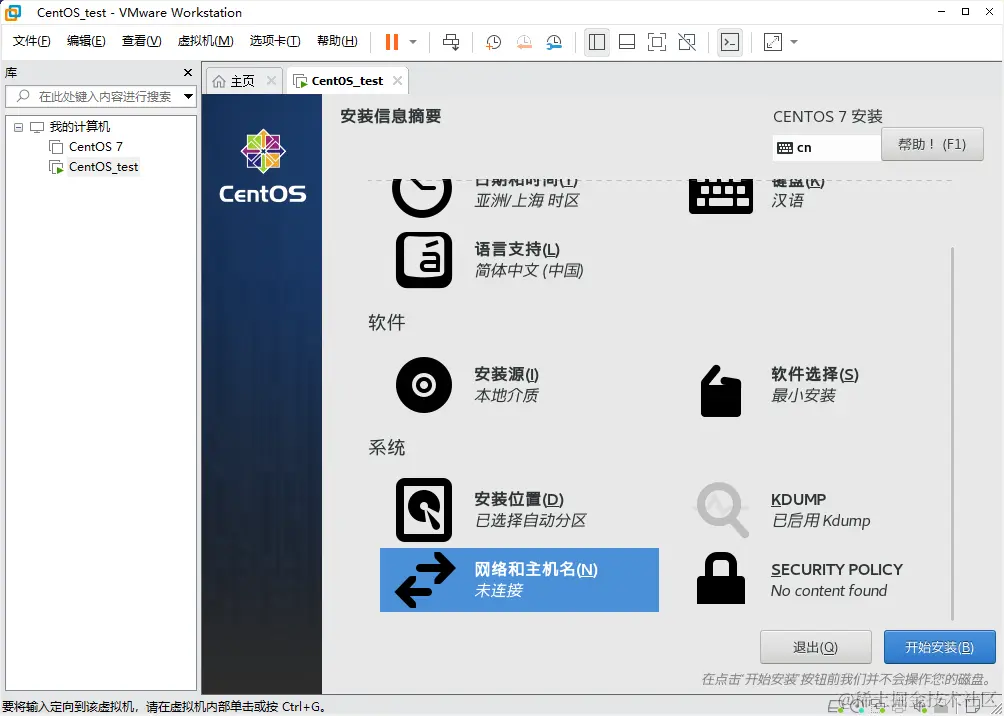Open the Snapshot Manager icon
Viewport: 1004px width, 716px height.
[x=553, y=42]
